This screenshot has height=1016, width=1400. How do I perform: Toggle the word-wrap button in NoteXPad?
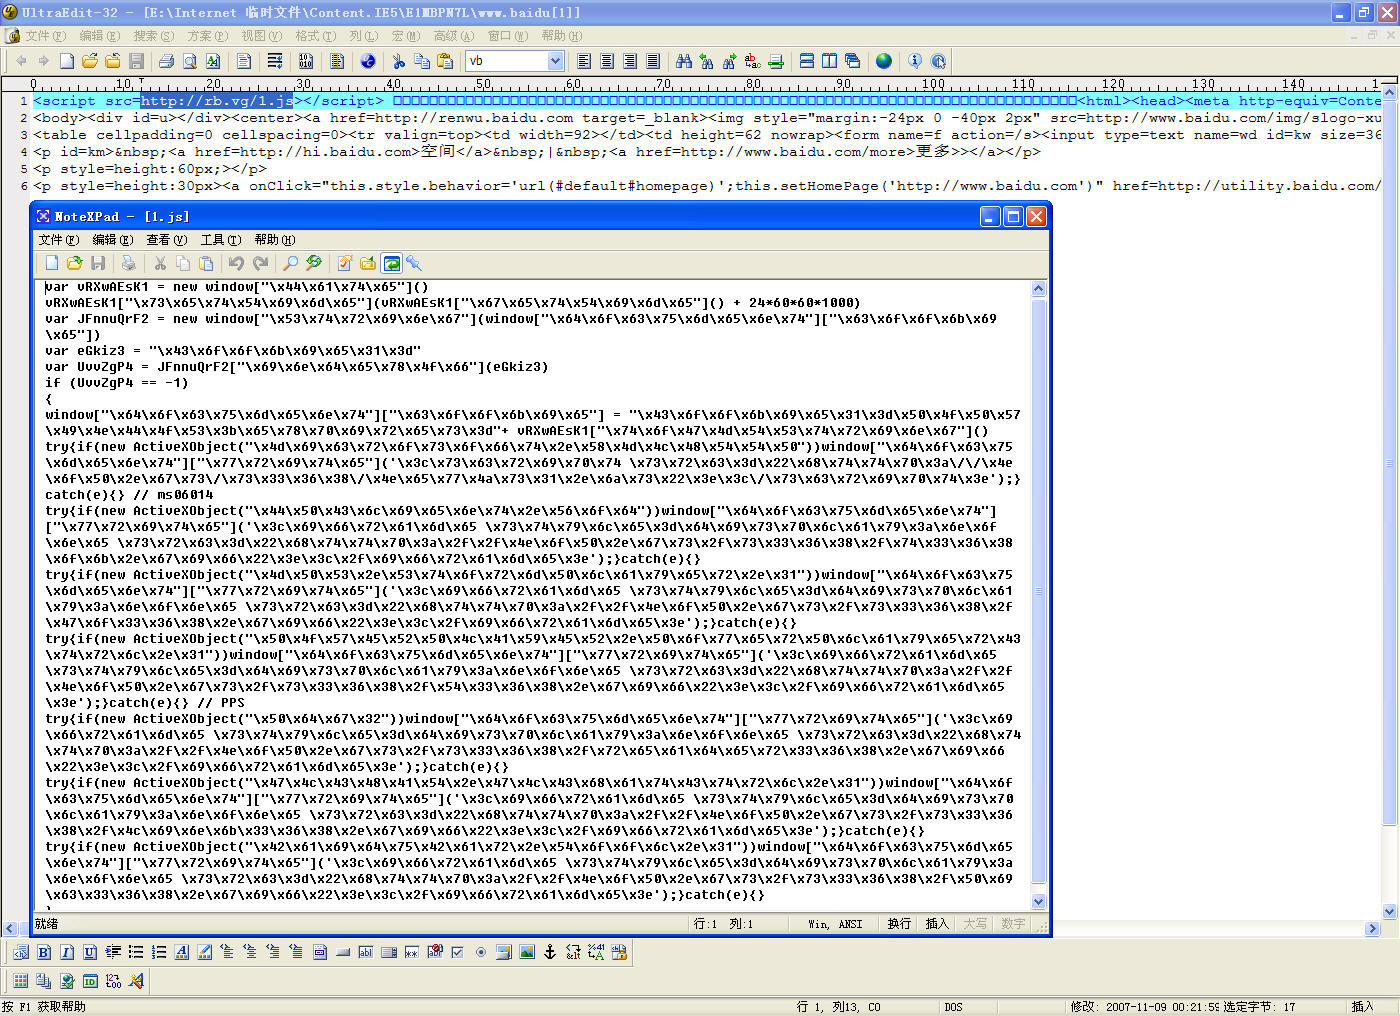392,263
